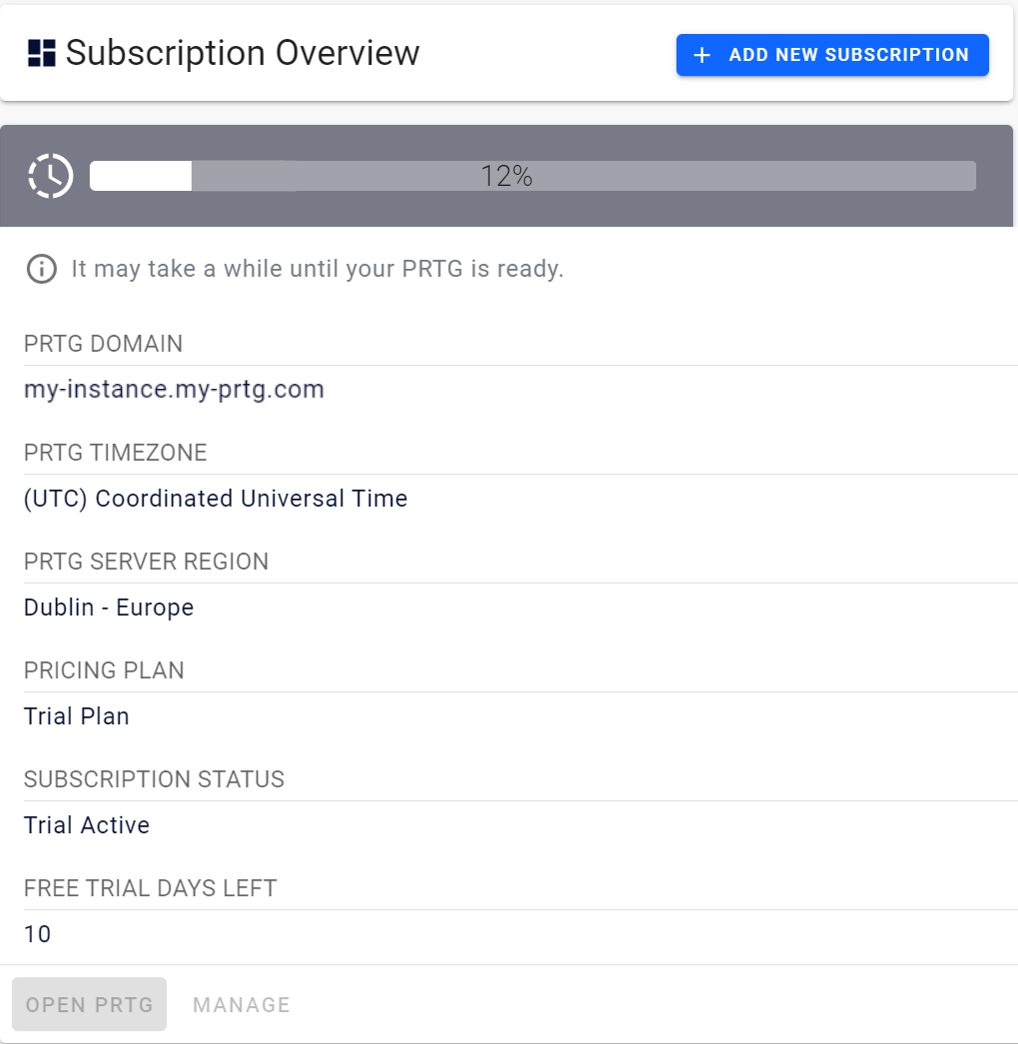Screen dimensions: 1018x1044
Task: Click the Trial Plan pricing value
Action: pos(77,716)
